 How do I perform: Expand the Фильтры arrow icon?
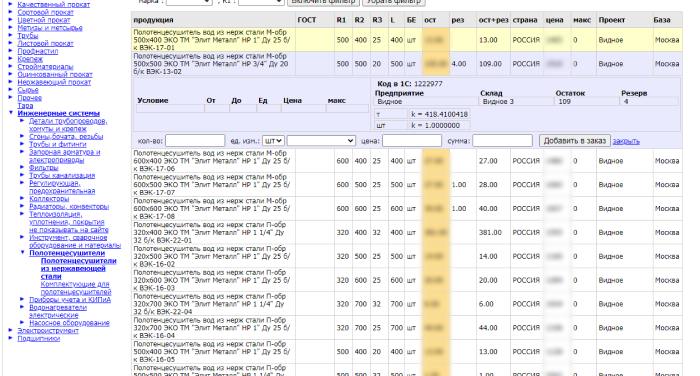22,167
